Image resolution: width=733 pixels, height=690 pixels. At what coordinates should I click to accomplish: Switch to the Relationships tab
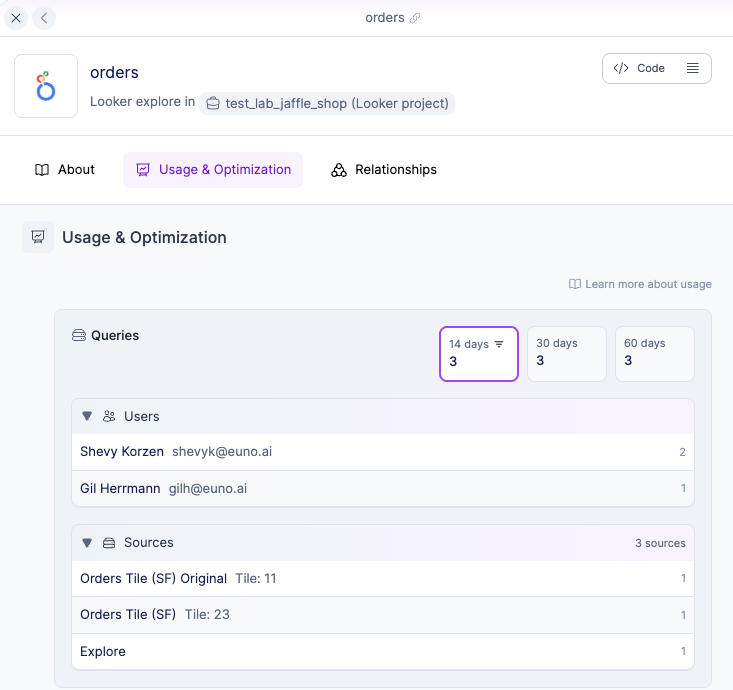point(384,170)
